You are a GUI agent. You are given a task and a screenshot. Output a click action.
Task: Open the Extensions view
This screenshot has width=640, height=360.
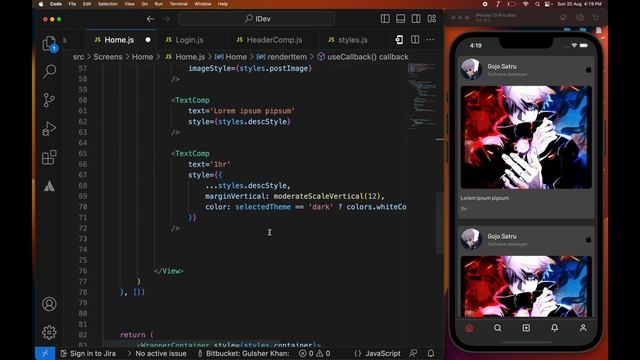pyautogui.click(x=49, y=158)
